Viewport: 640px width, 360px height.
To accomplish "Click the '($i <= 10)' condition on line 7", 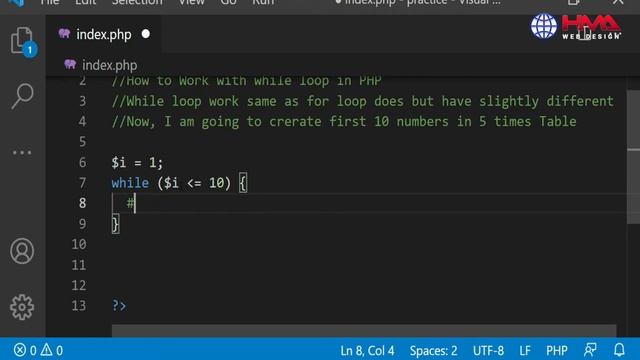I will [x=194, y=183].
